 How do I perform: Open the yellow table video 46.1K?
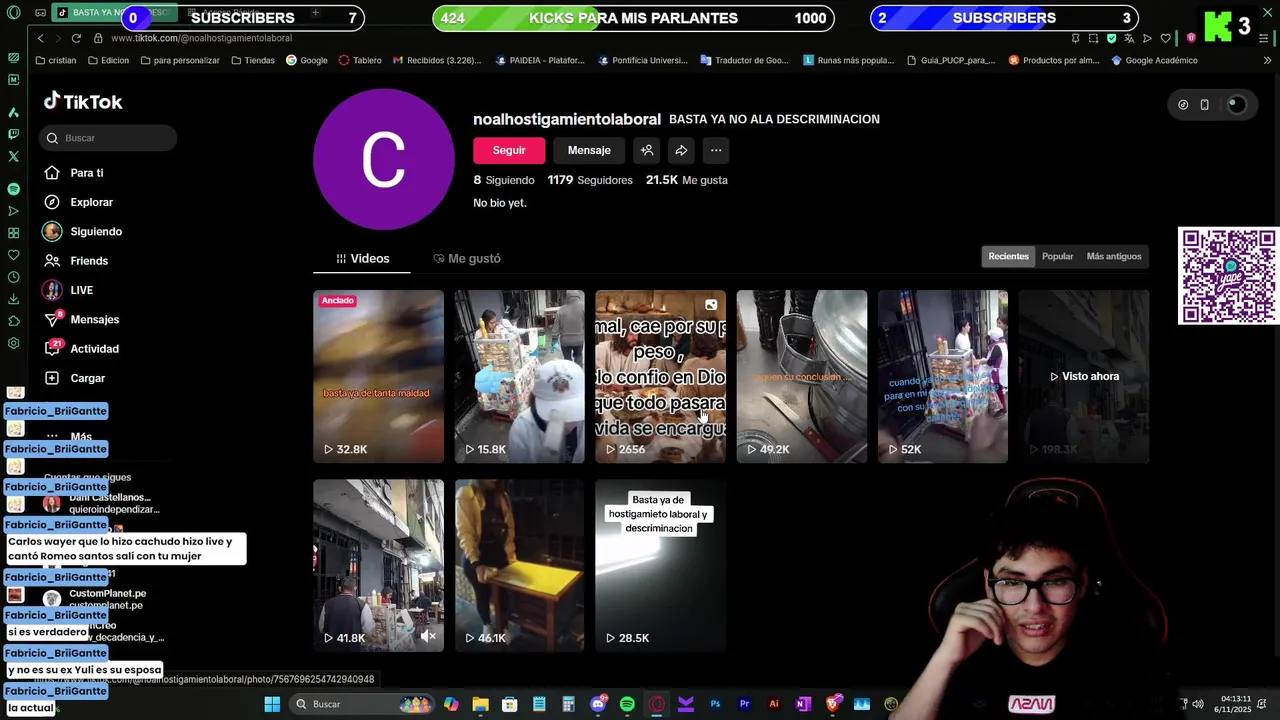(520, 565)
